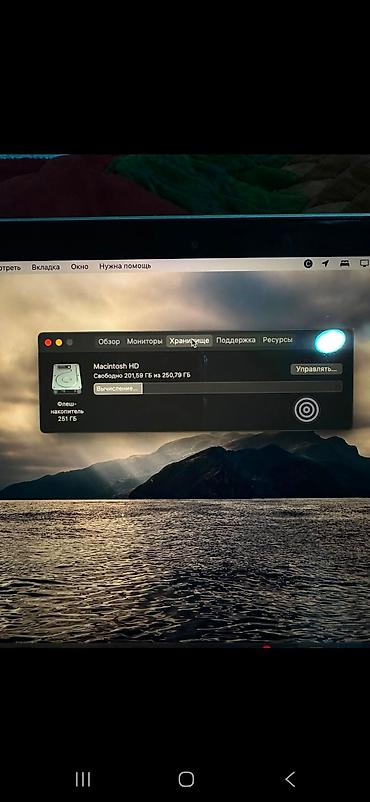Open the Нужна помощь menu
The image size is (370, 802).
(125, 266)
